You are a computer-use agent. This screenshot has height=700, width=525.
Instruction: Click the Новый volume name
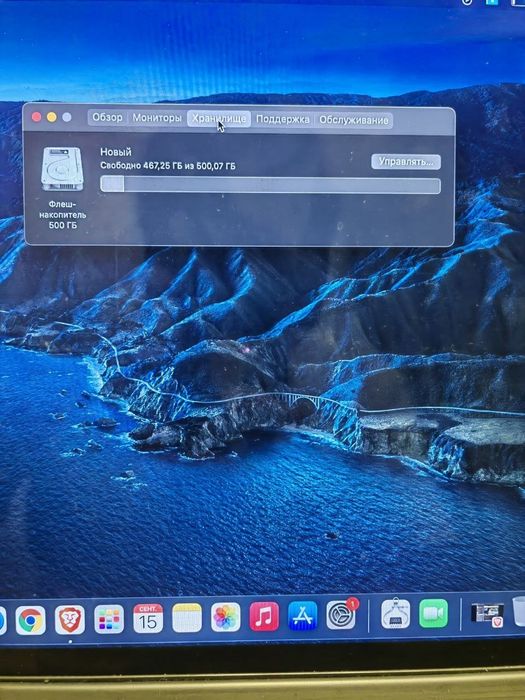116,152
